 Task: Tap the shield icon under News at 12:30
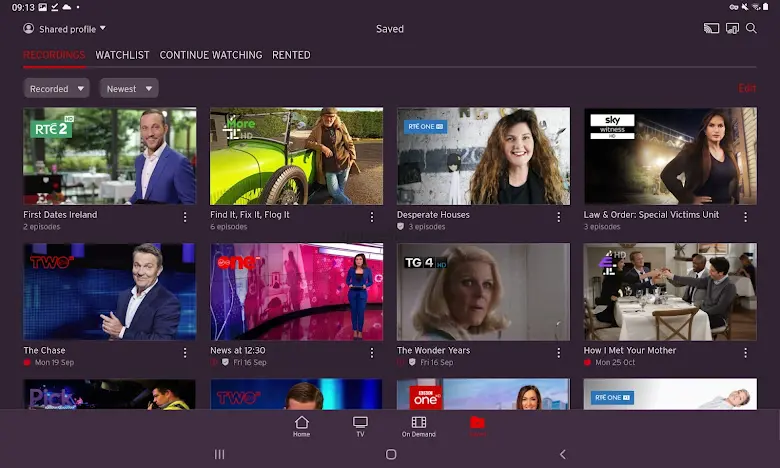click(x=225, y=362)
